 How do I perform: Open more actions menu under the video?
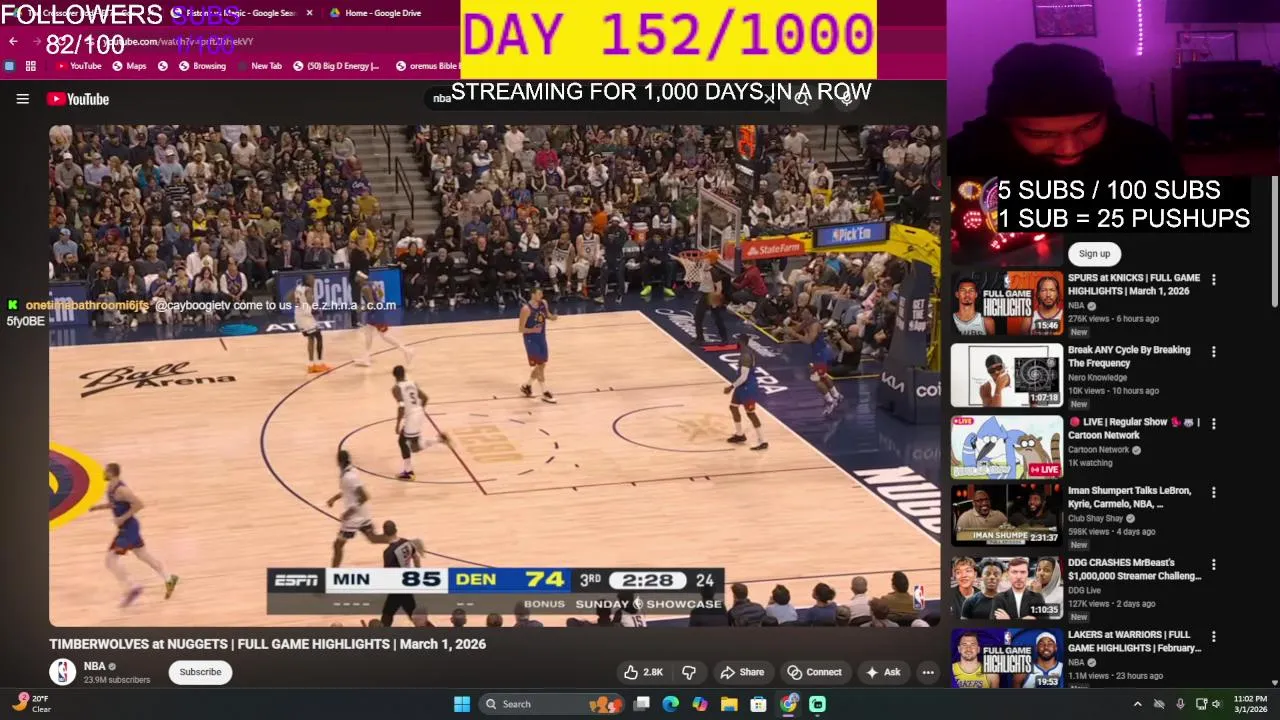click(928, 672)
